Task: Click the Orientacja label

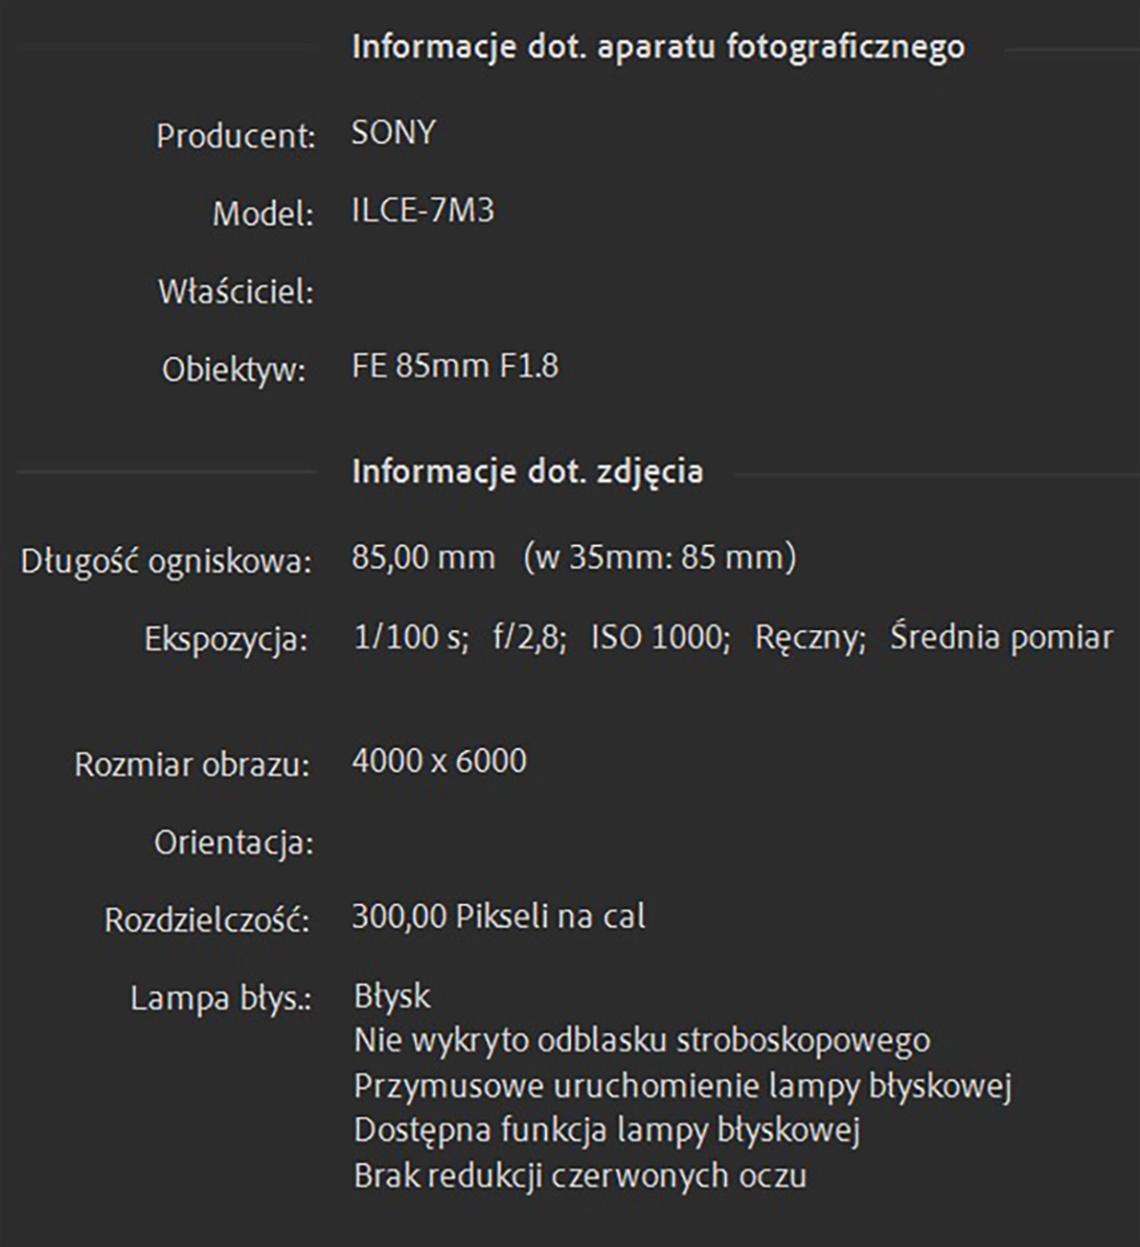Action: [x=233, y=843]
